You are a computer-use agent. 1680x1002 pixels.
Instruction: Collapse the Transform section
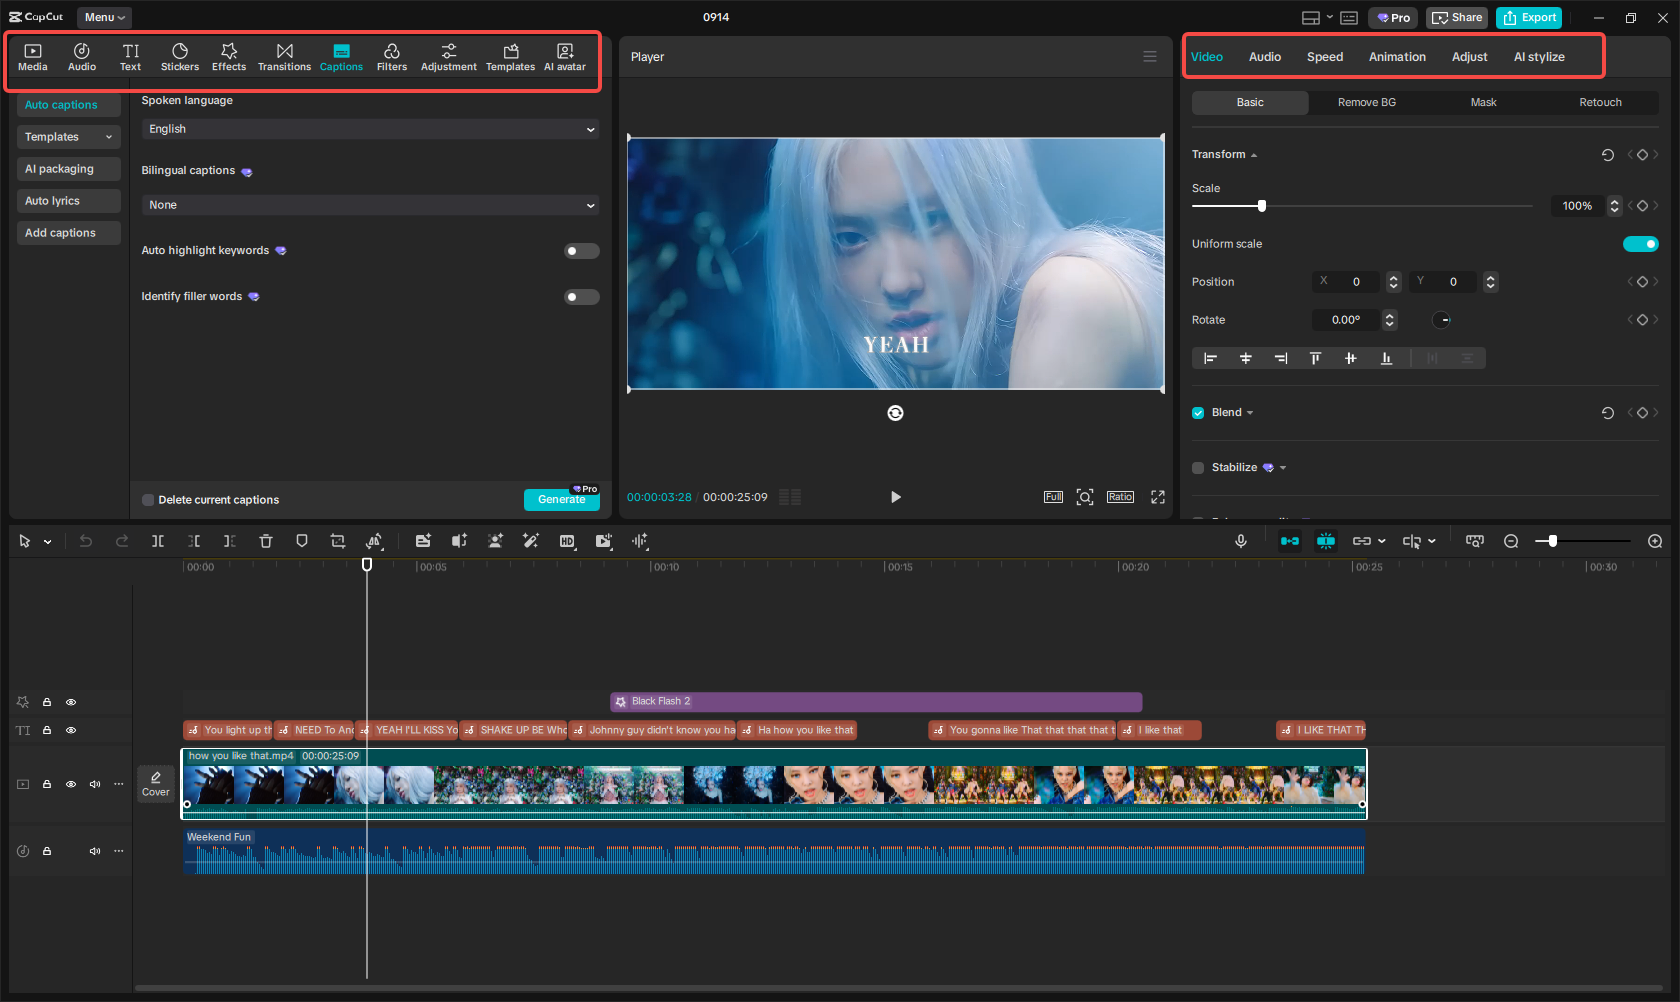1253,154
